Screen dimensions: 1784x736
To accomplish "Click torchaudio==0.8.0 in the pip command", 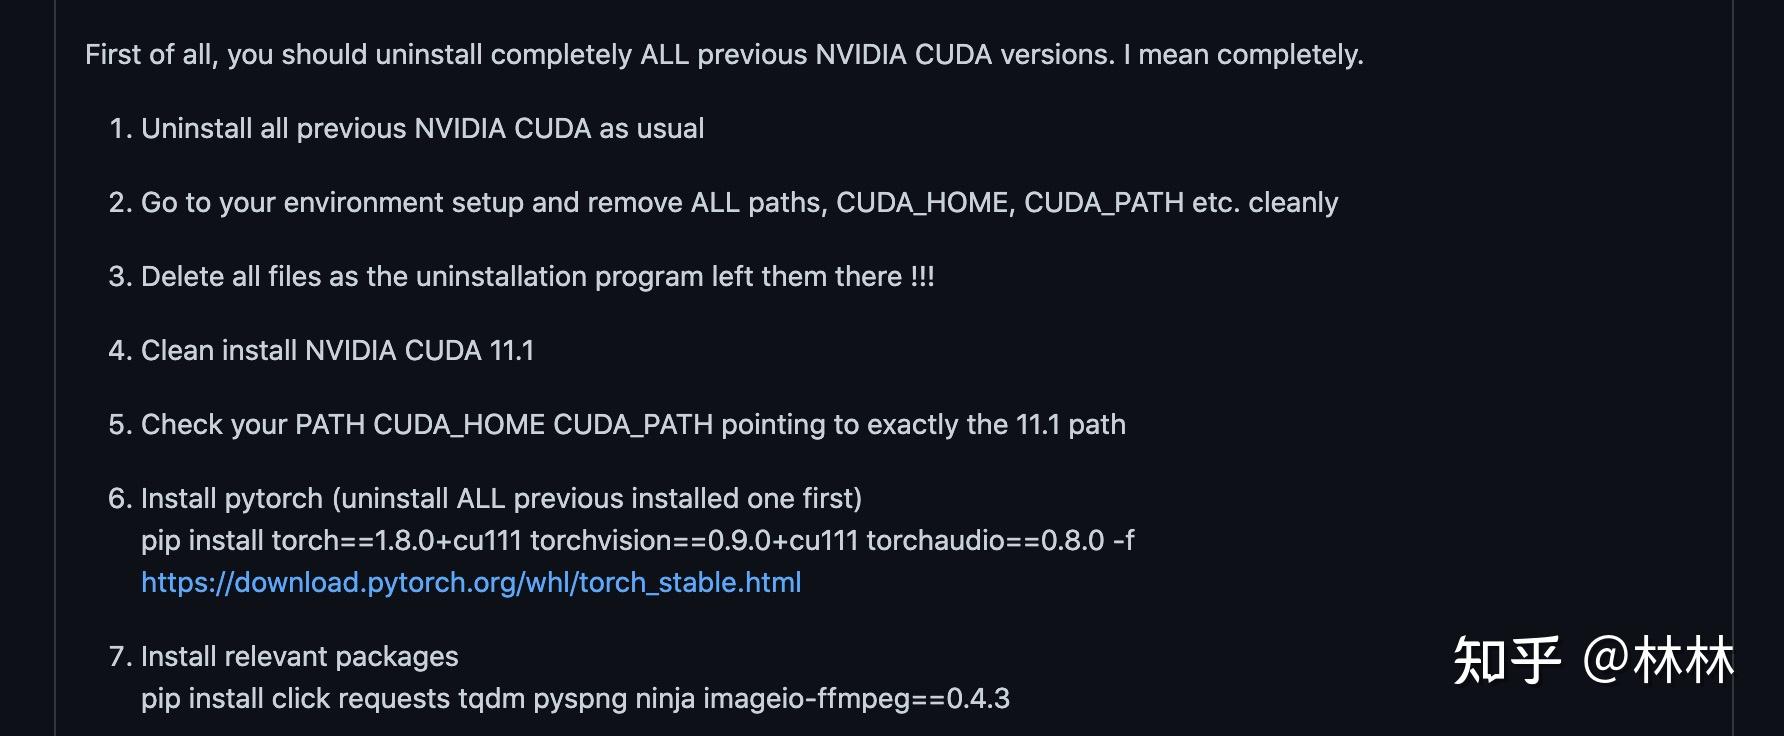I will pos(985,540).
